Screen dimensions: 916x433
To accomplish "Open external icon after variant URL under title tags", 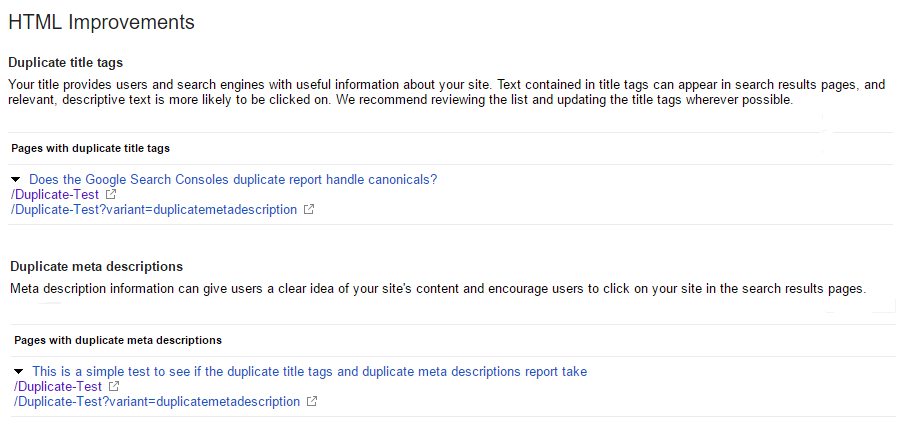I will [x=310, y=209].
